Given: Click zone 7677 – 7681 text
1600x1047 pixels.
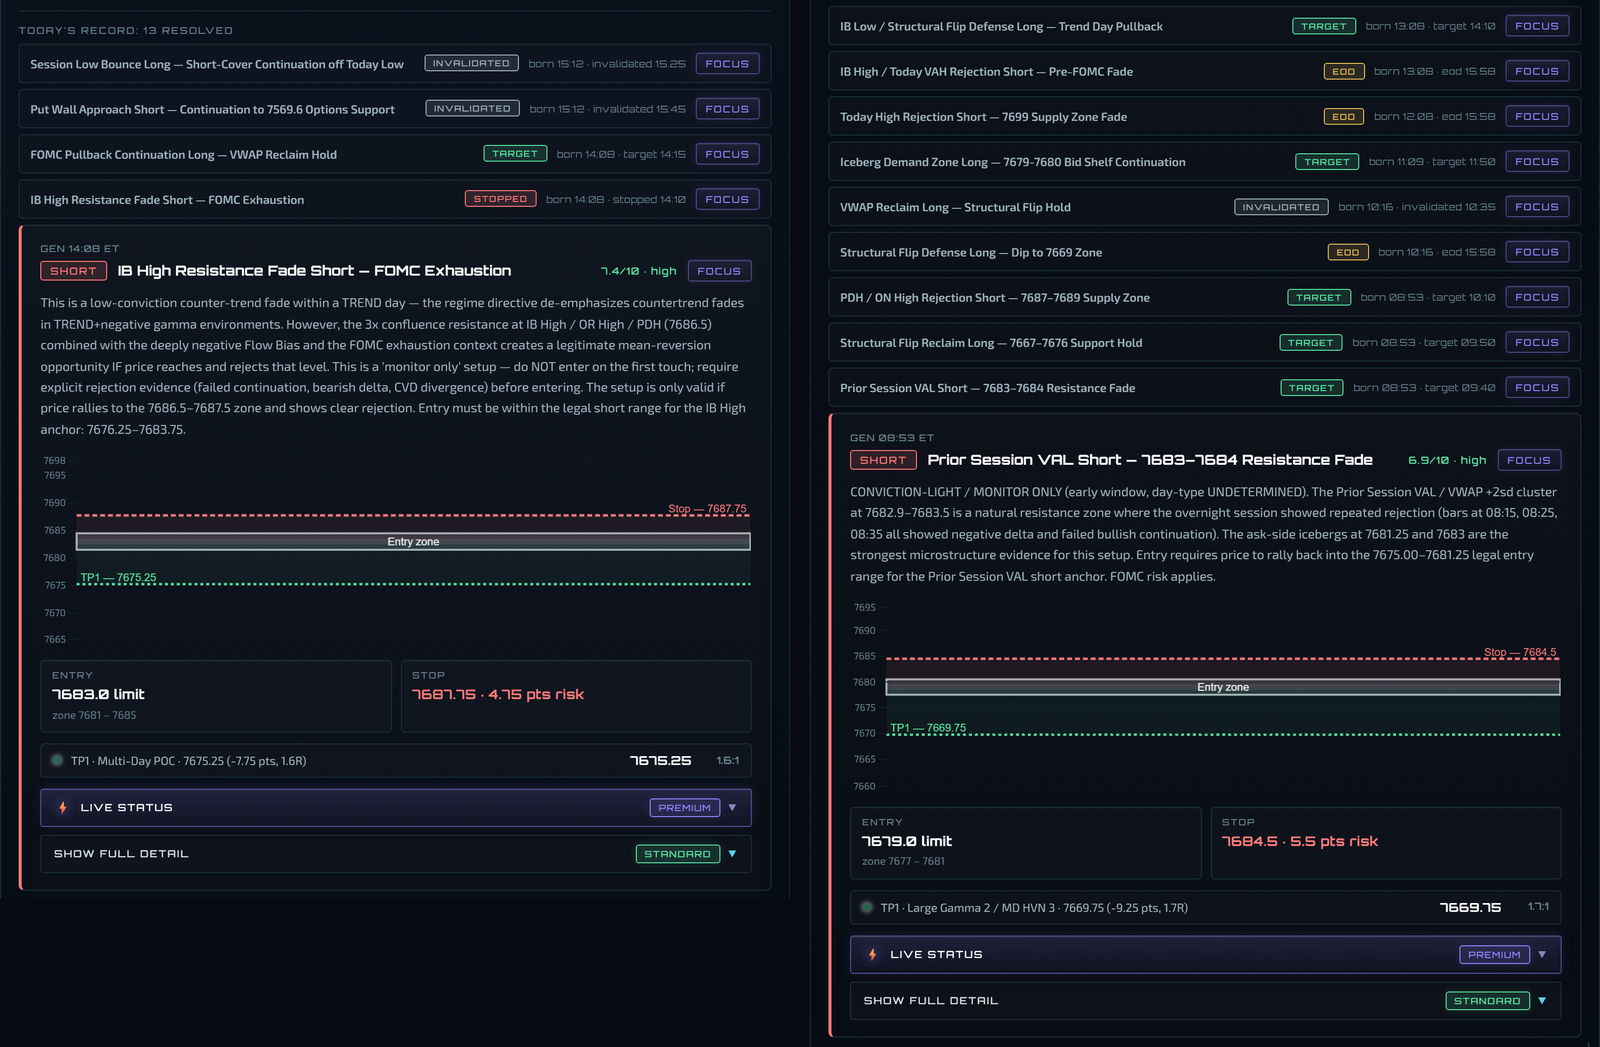Looking at the screenshot, I should [x=903, y=861].
